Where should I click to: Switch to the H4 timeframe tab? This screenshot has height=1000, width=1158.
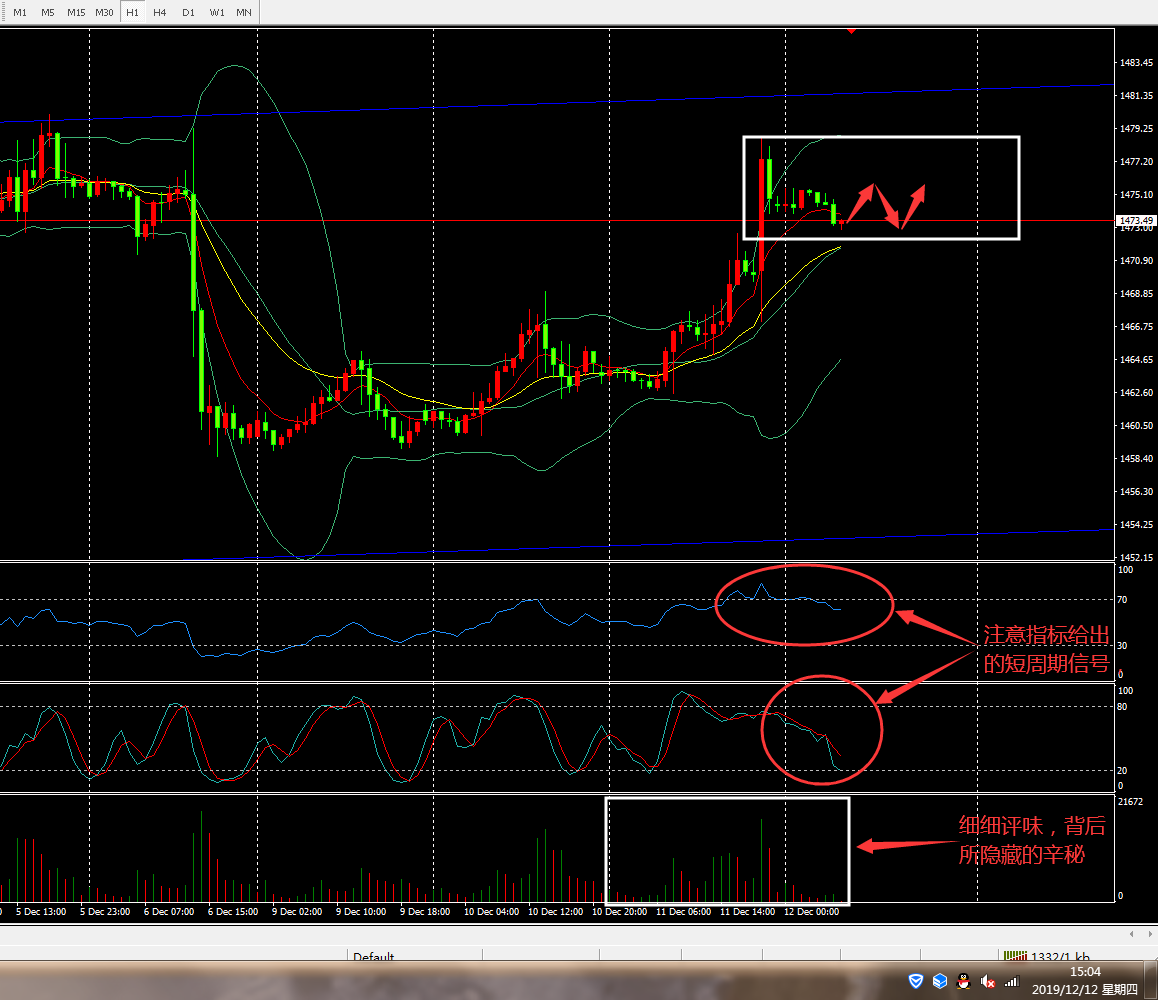pos(160,13)
